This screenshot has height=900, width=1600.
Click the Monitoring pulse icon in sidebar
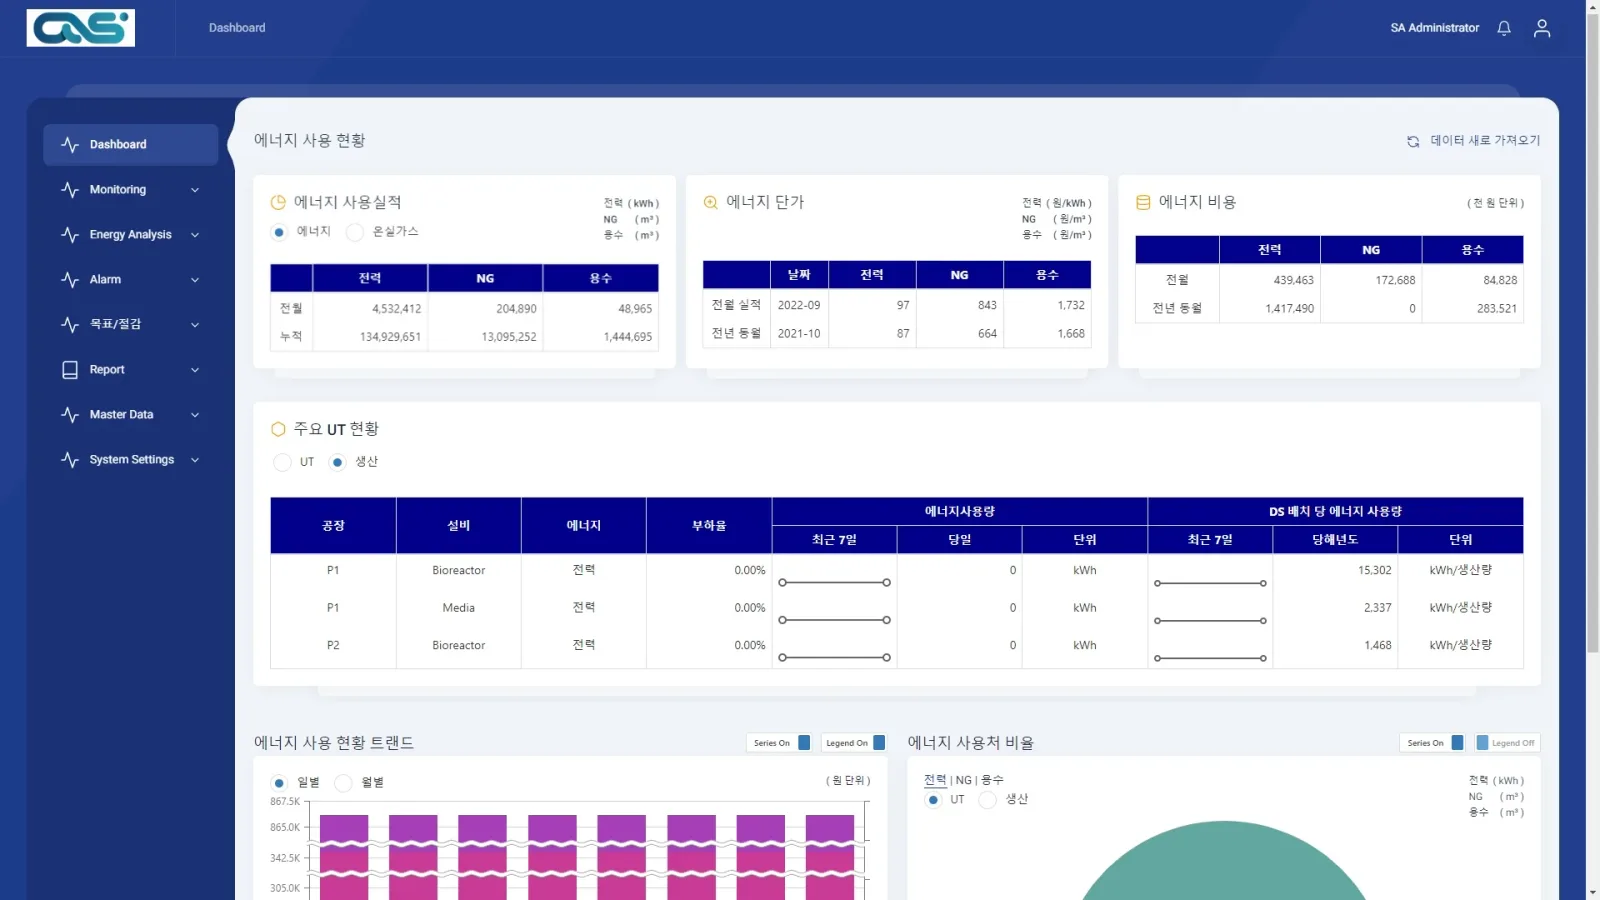pyautogui.click(x=70, y=189)
